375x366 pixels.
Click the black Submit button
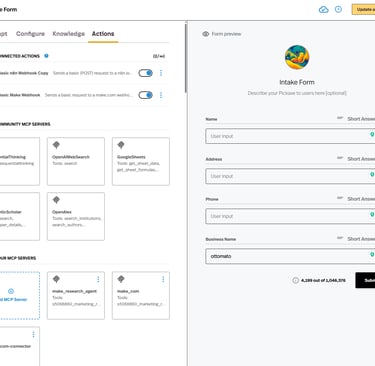click(365, 280)
